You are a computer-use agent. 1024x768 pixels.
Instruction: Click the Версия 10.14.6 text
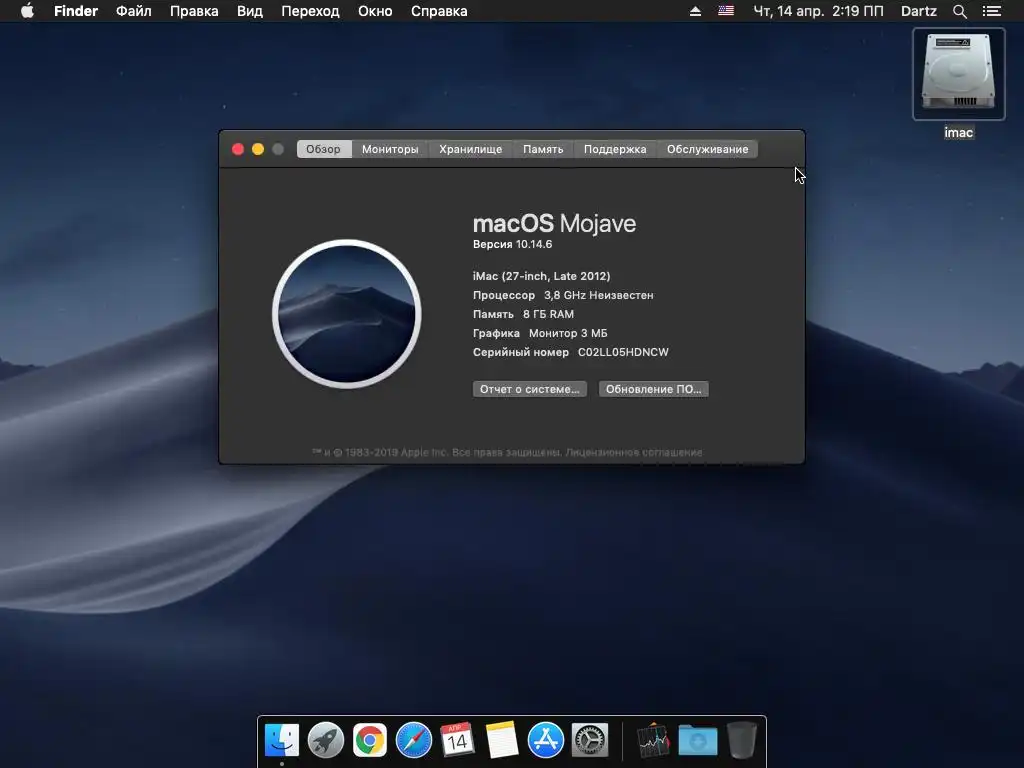click(x=513, y=244)
